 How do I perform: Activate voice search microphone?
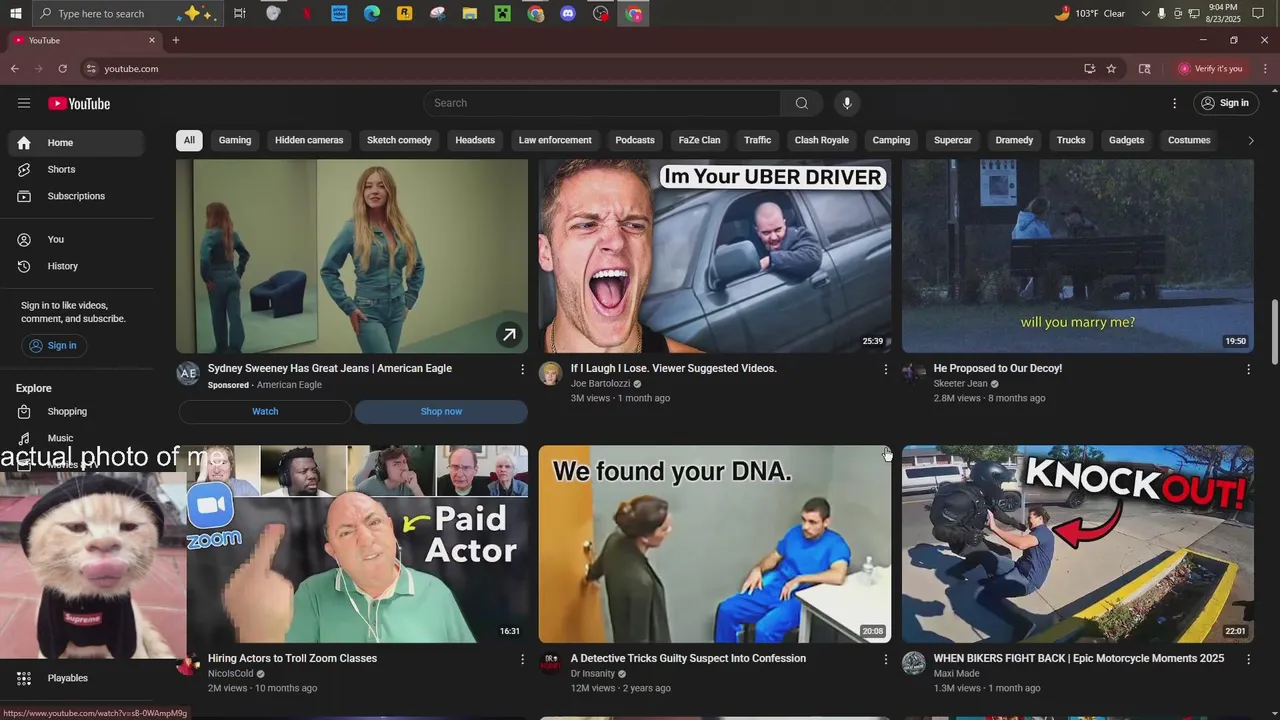tap(847, 103)
